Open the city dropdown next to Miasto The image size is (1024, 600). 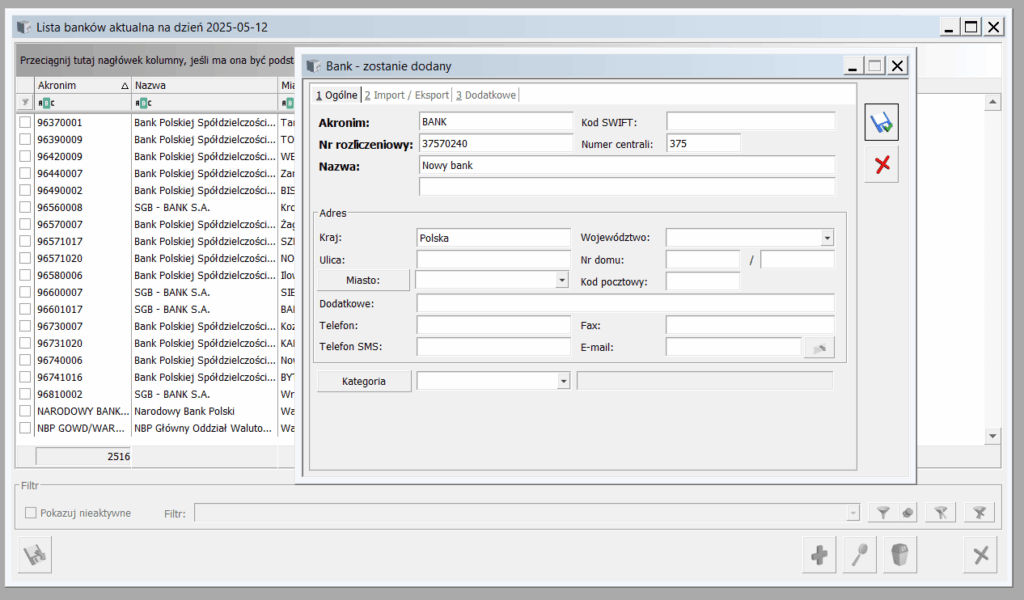[x=562, y=281]
